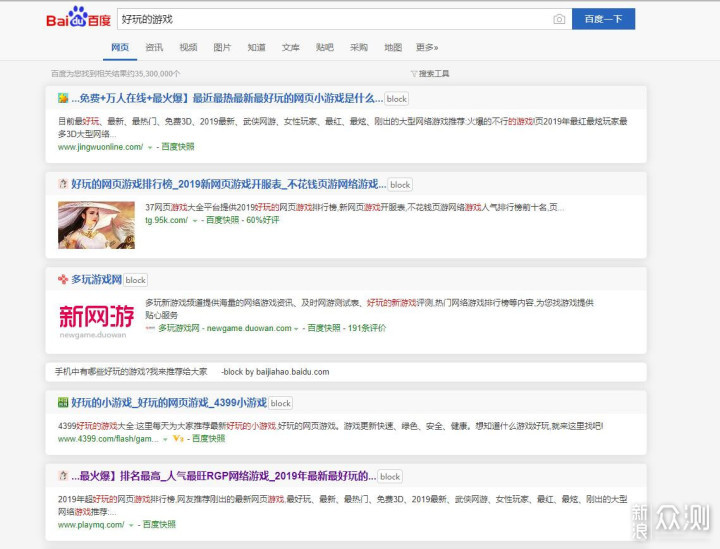
Task: Open 百度快照 for 4399 result
Action: (x=208, y=439)
